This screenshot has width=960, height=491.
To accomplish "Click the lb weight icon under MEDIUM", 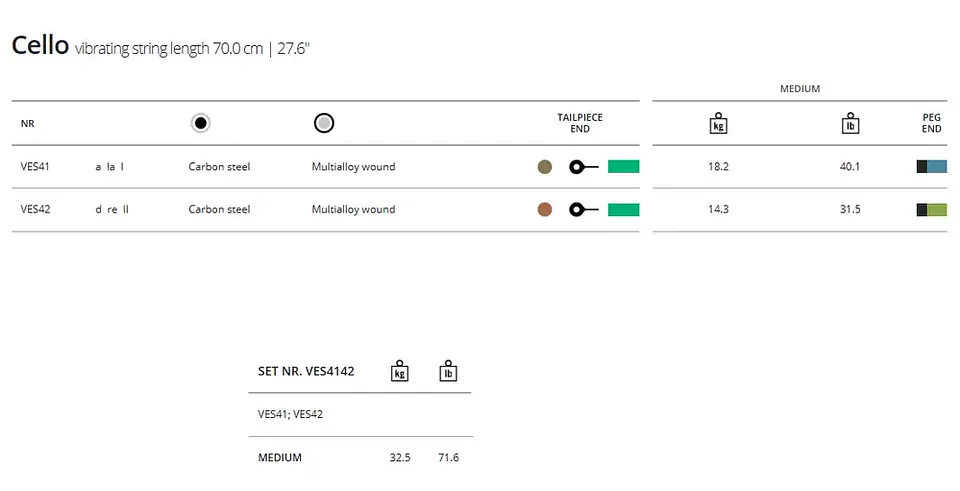I will pyautogui.click(x=850, y=123).
